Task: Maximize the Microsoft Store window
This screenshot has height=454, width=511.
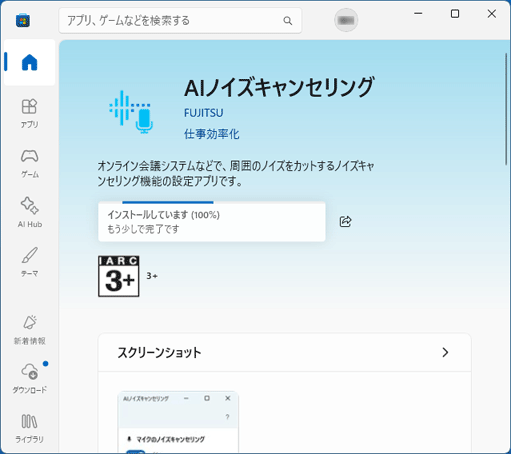Action: coord(455,14)
